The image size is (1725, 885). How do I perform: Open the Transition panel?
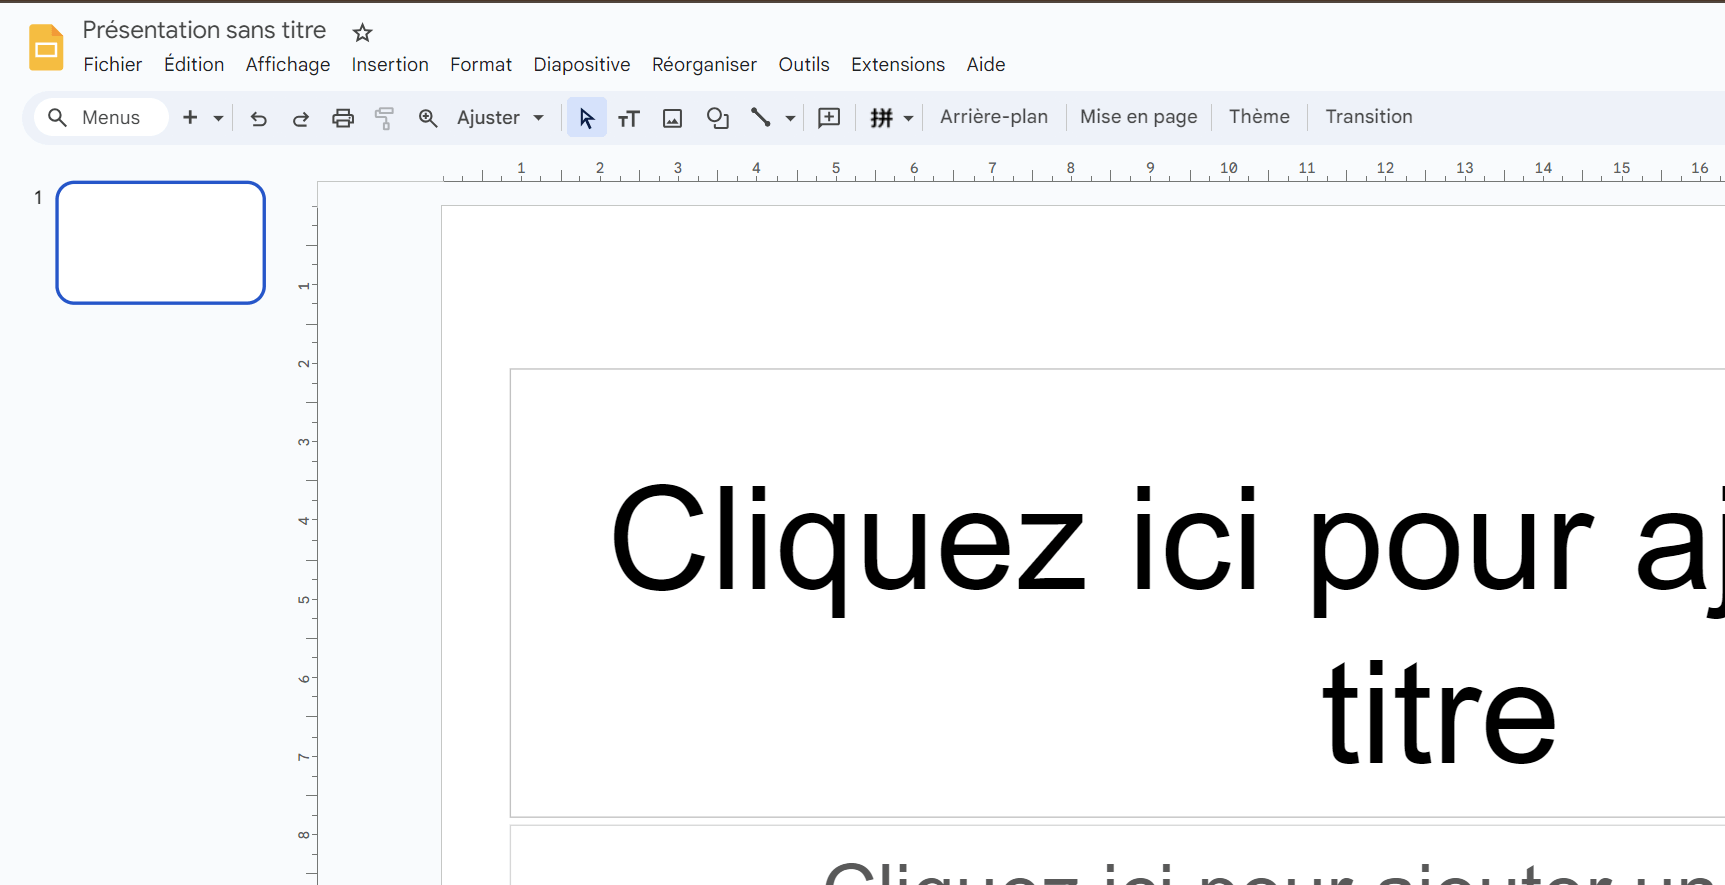coord(1369,117)
